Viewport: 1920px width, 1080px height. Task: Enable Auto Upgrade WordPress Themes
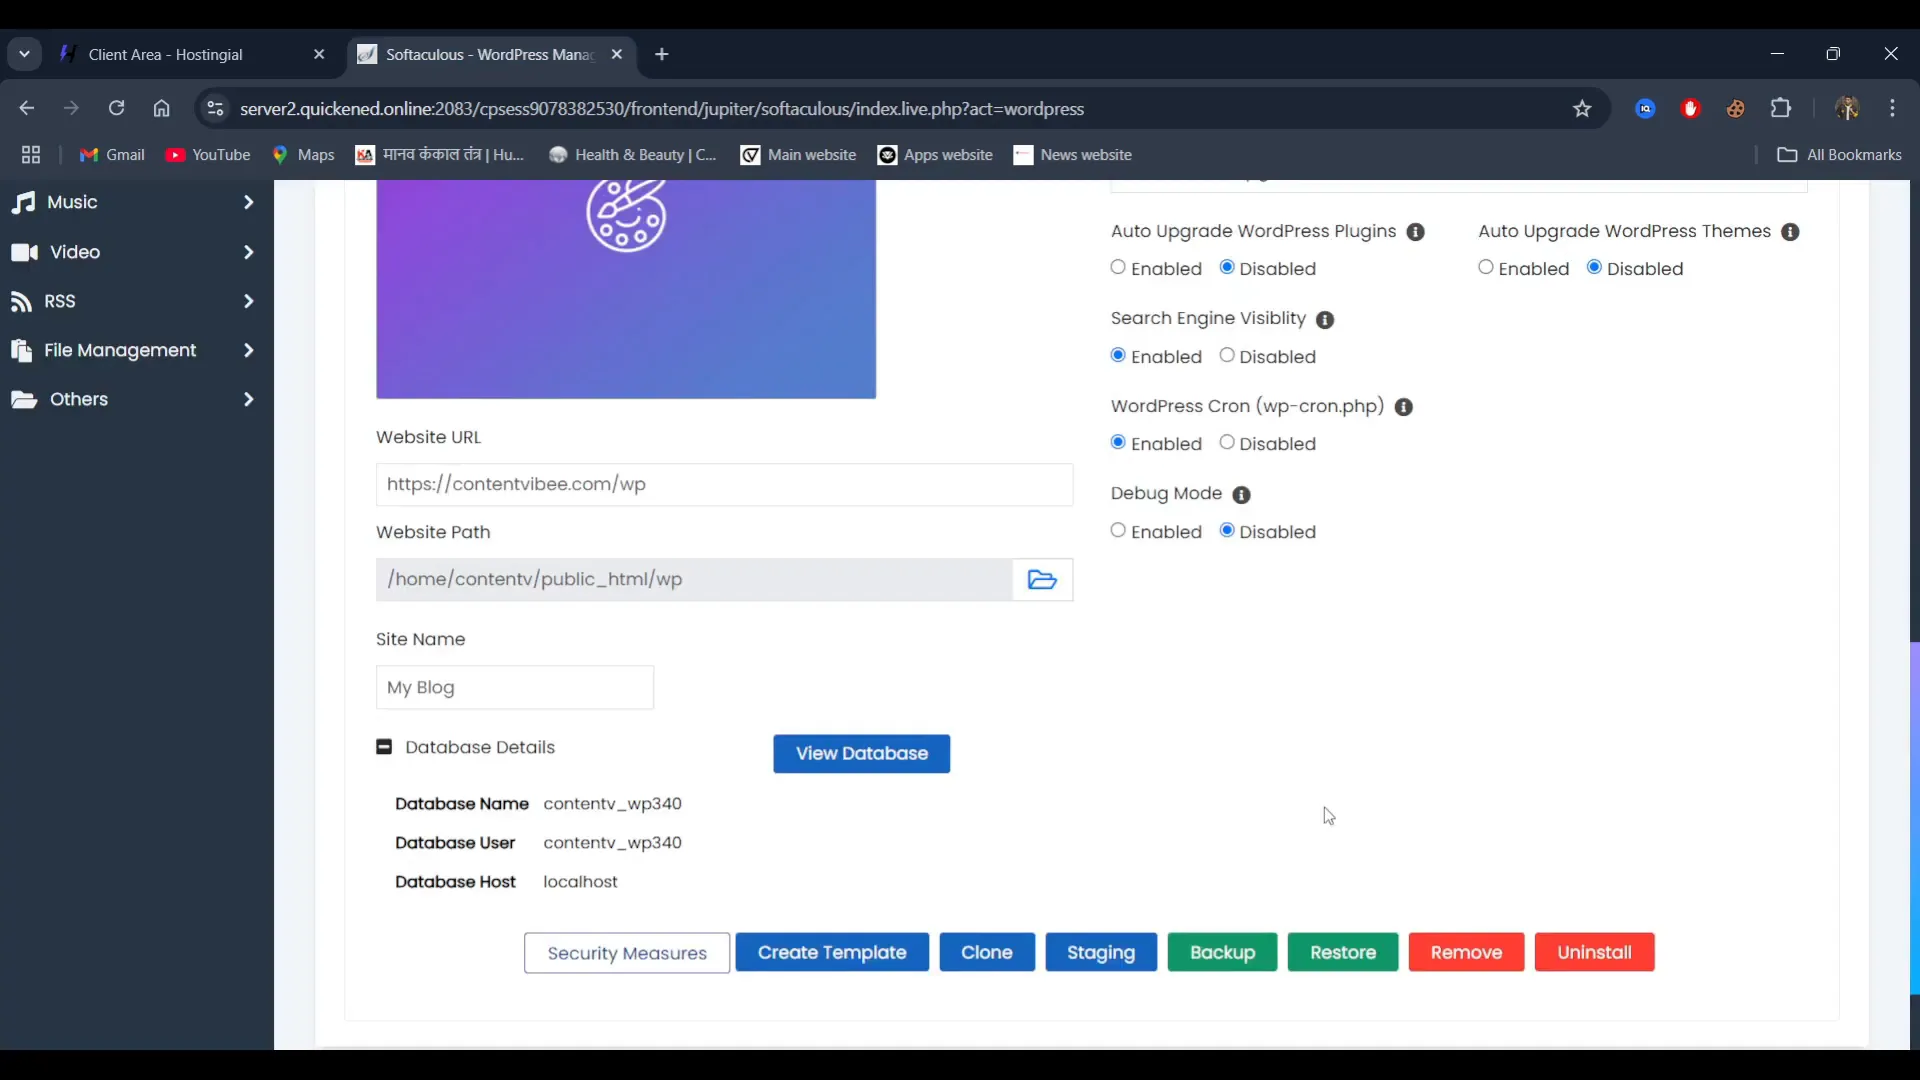coord(1486,268)
